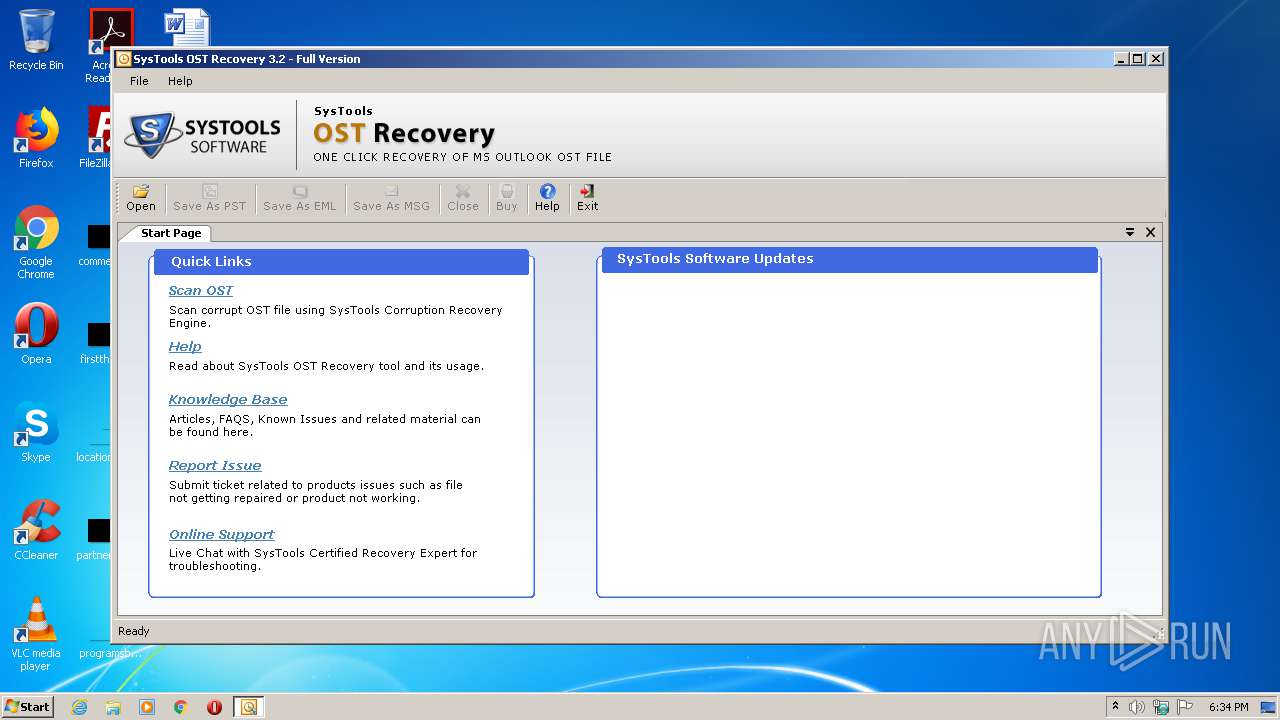Click the SysTools Software Updates header

(849, 259)
